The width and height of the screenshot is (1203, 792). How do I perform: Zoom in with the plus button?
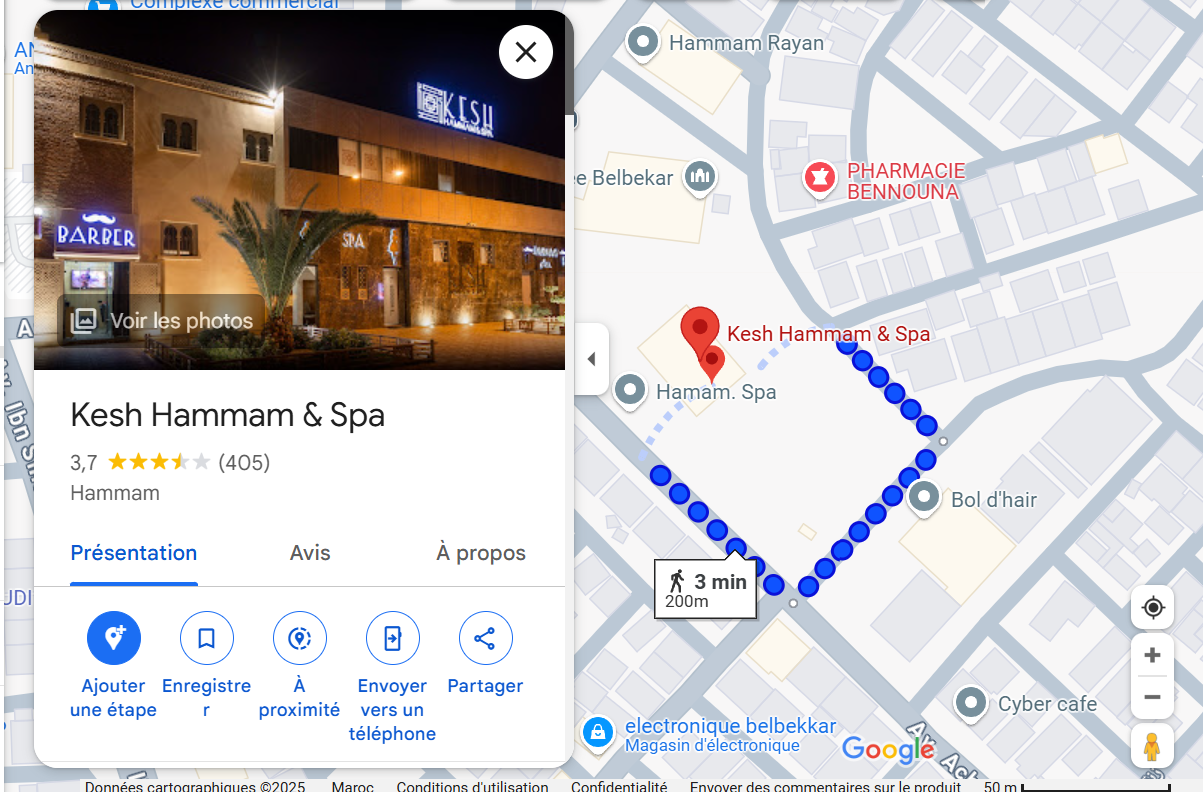coord(1153,656)
